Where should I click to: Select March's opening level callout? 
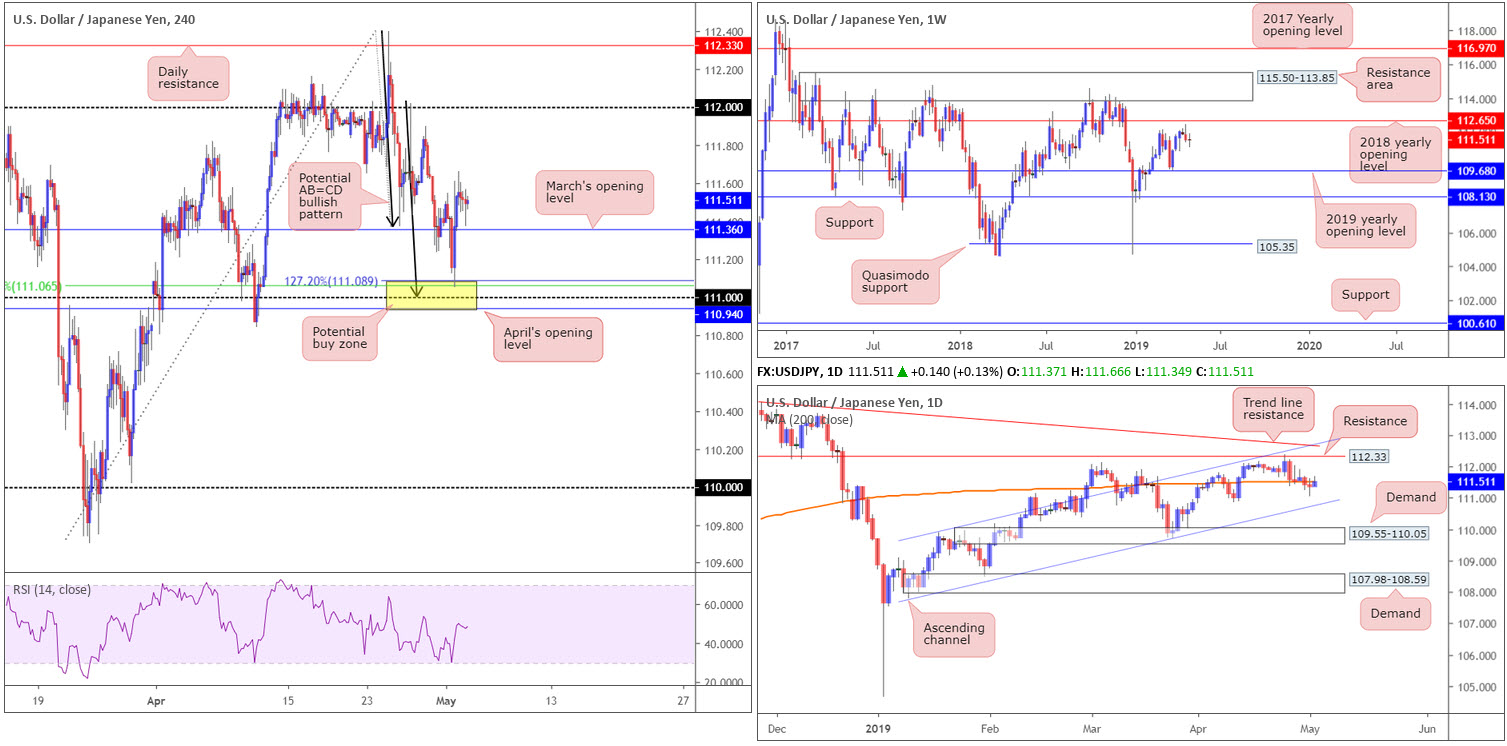pos(595,194)
